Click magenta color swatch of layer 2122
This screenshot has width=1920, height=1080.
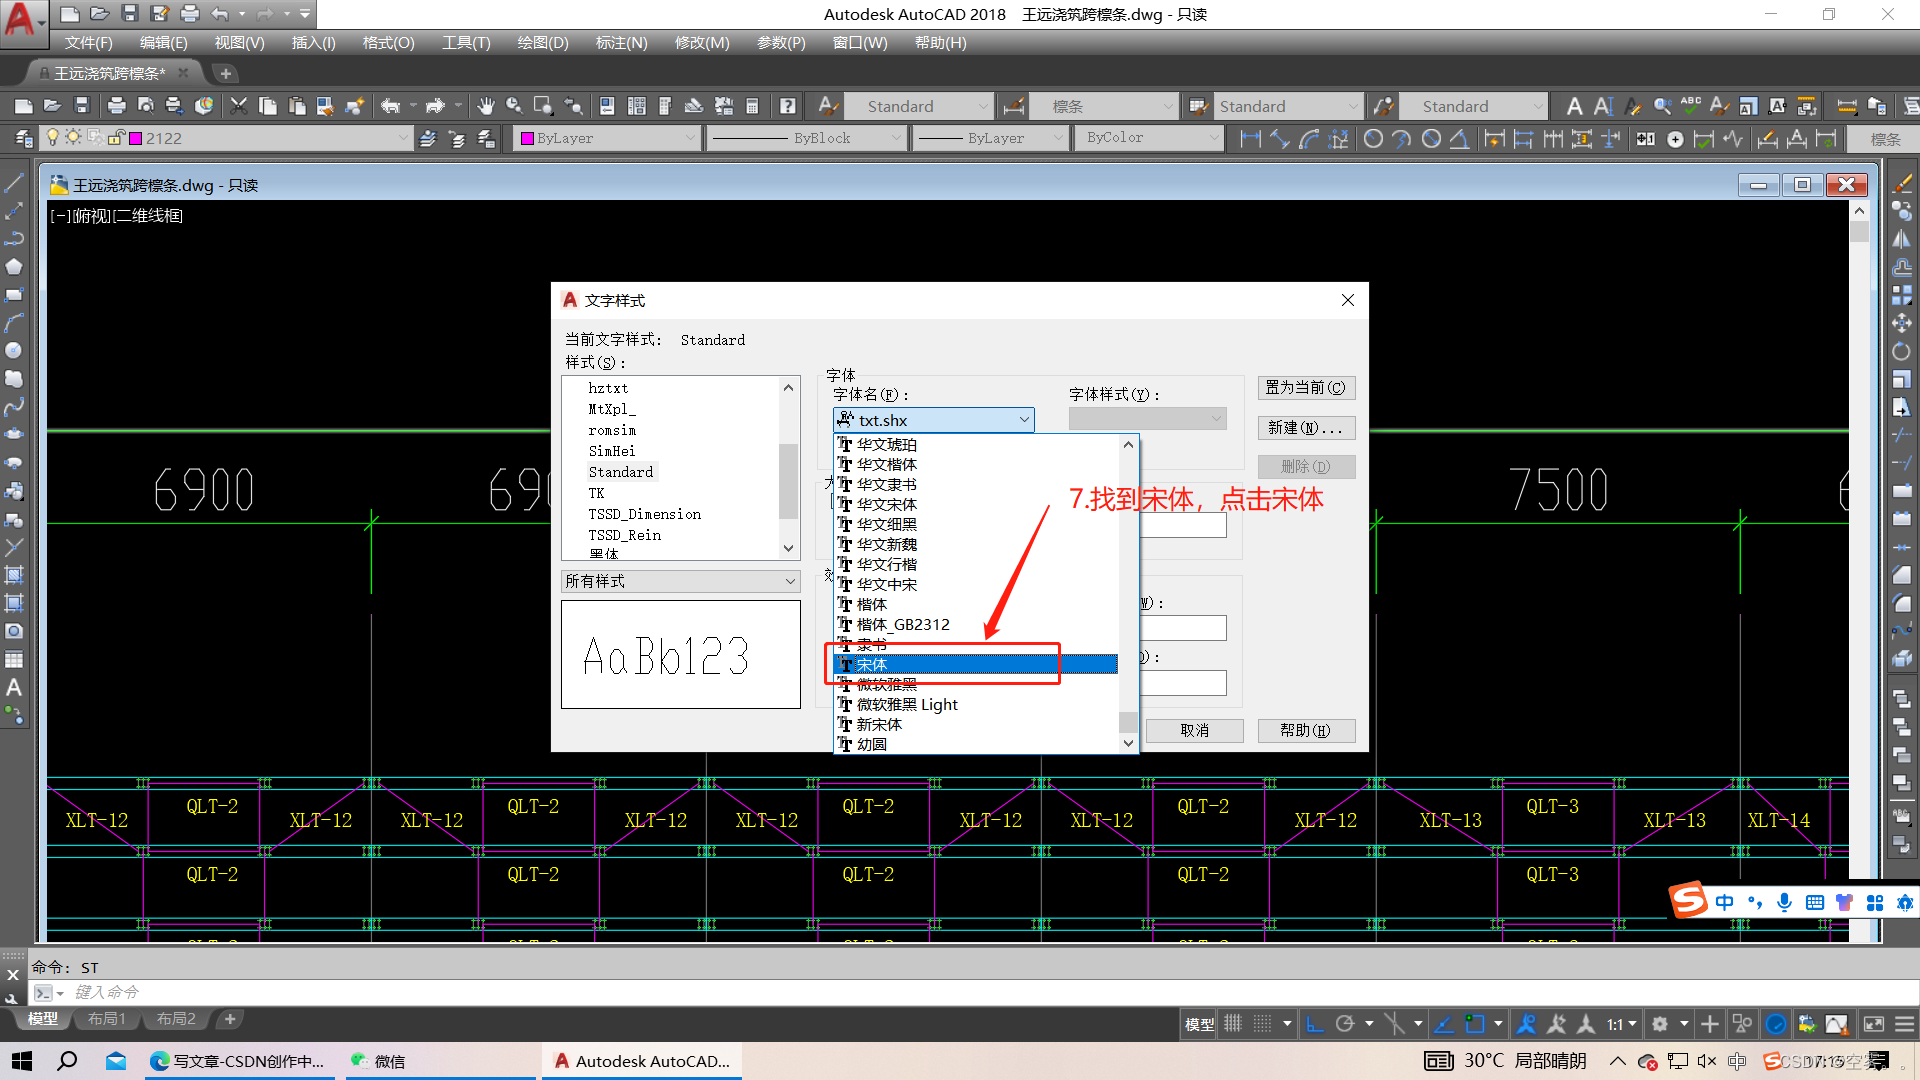coord(136,138)
